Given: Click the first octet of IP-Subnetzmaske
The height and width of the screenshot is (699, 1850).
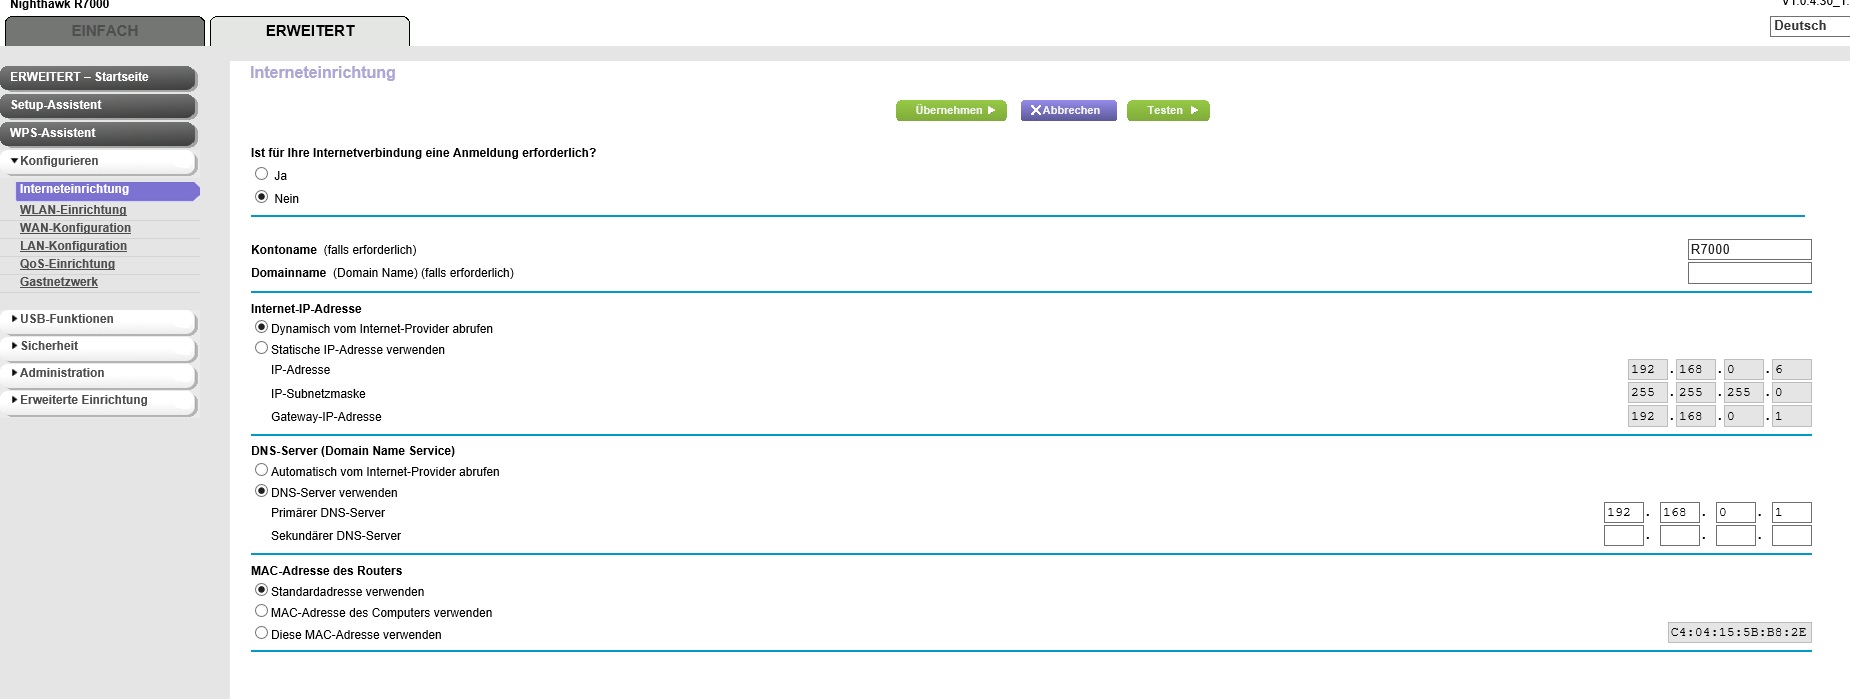Looking at the screenshot, I should pyautogui.click(x=1647, y=393).
